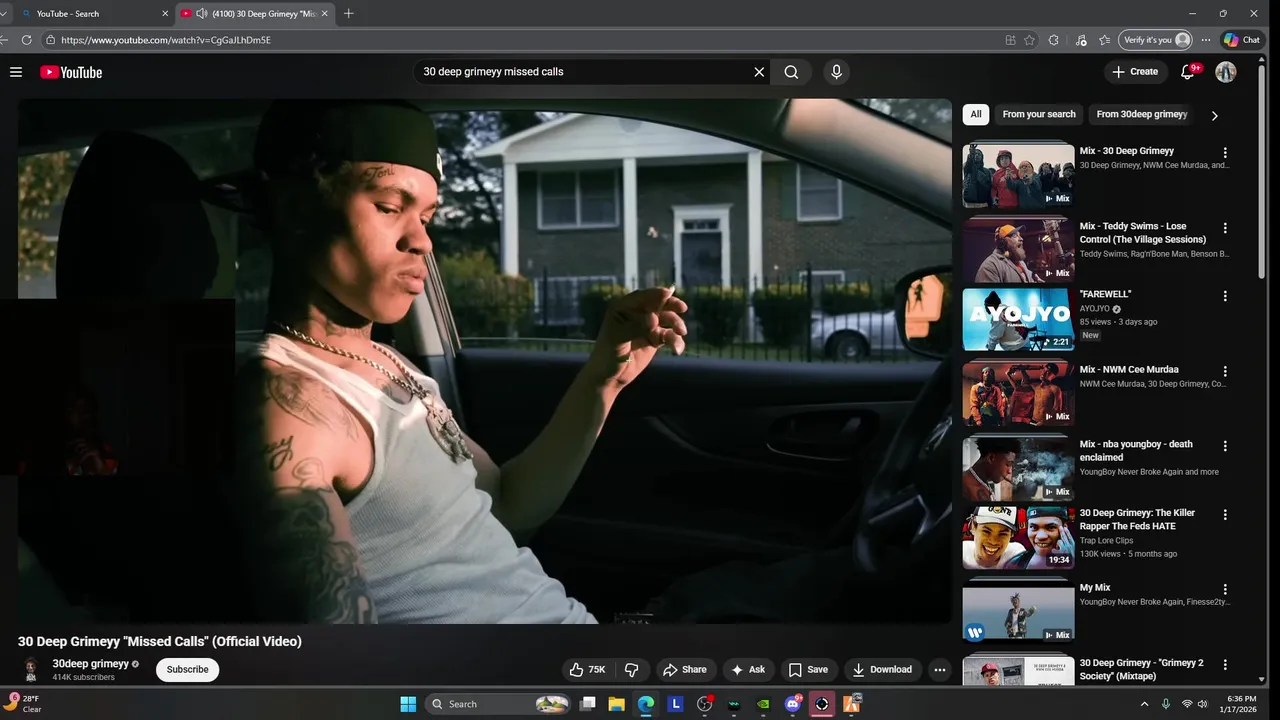
Task: Click the Ask button under the video
Action: (x=748, y=670)
